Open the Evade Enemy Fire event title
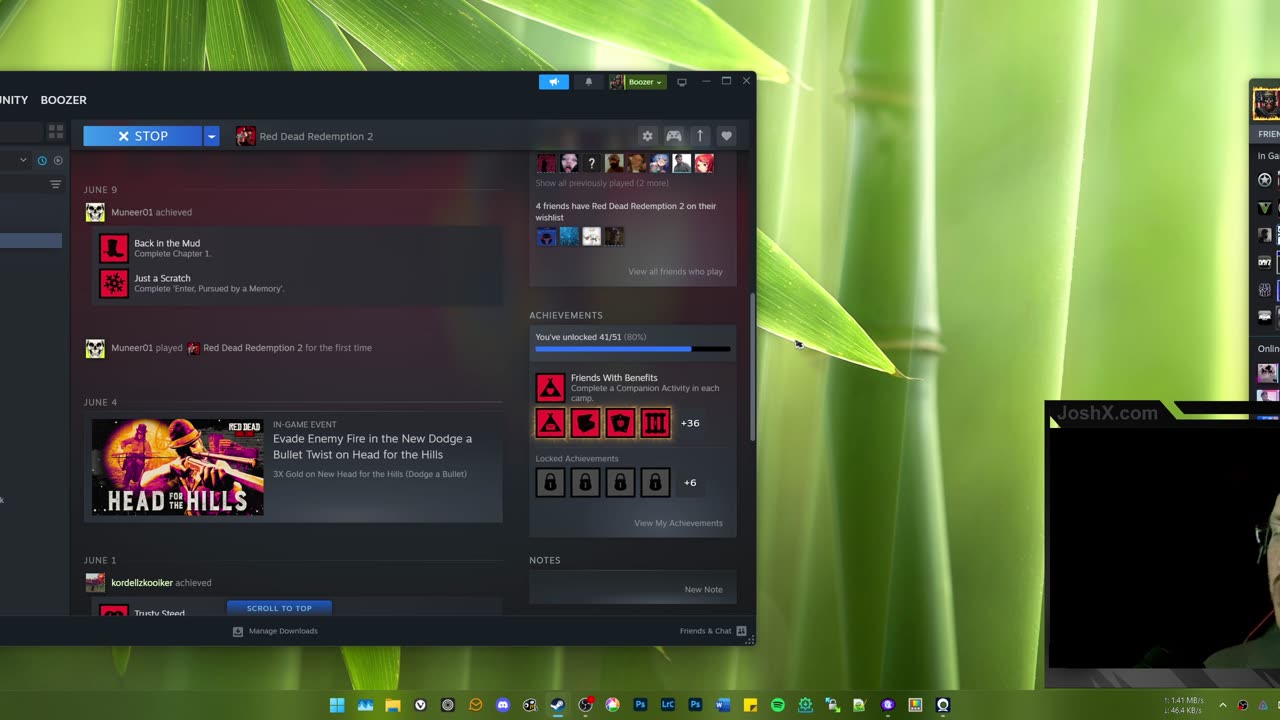The width and height of the screenshot is (1280, 720). (372, 446)
